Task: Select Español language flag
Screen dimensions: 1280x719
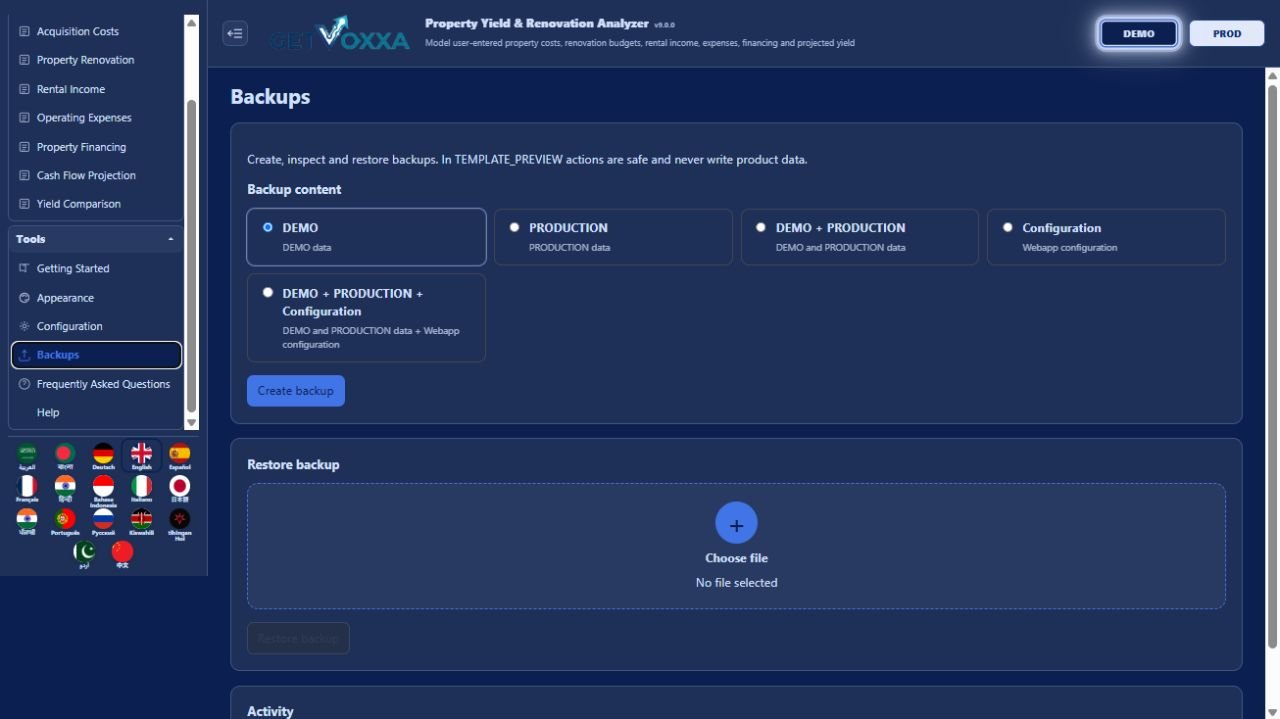Action: [179, 456]
